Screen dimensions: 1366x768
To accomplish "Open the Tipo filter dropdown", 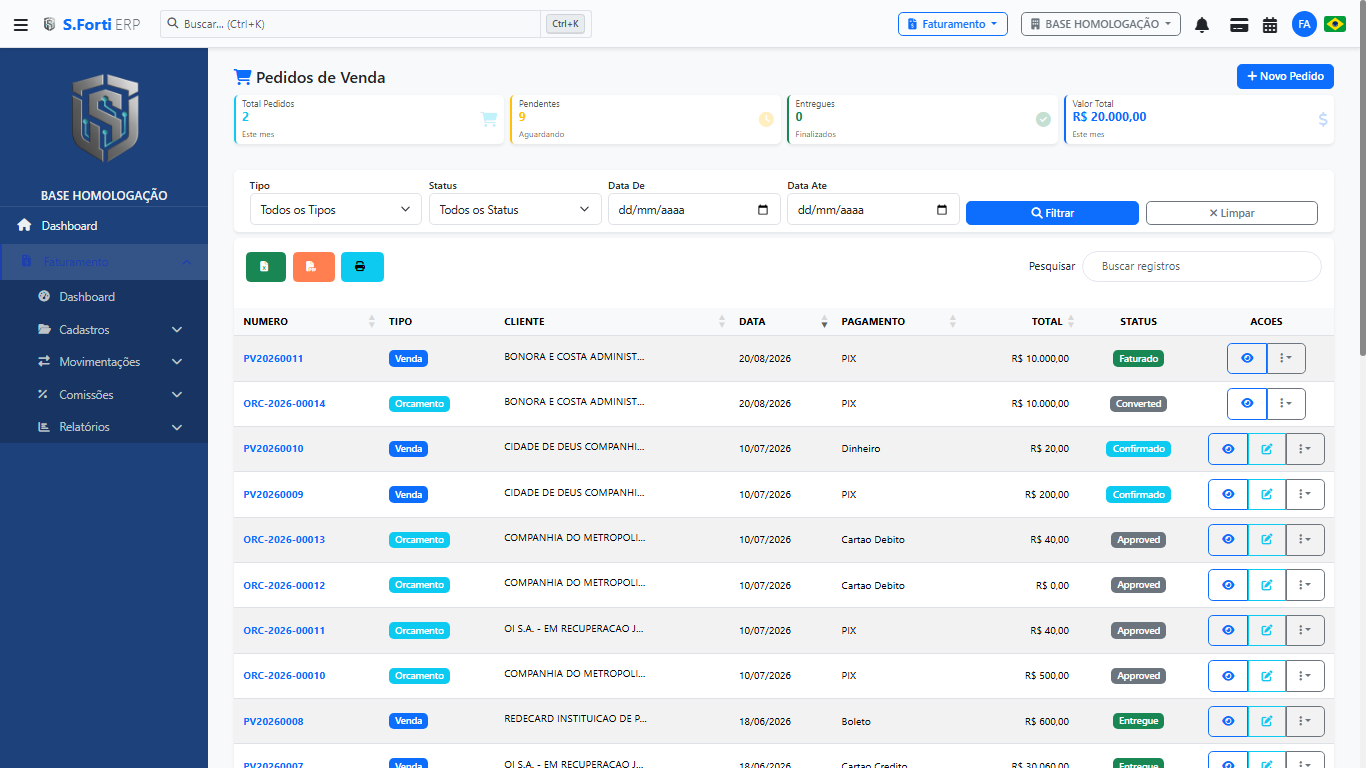I will (336, 210).
